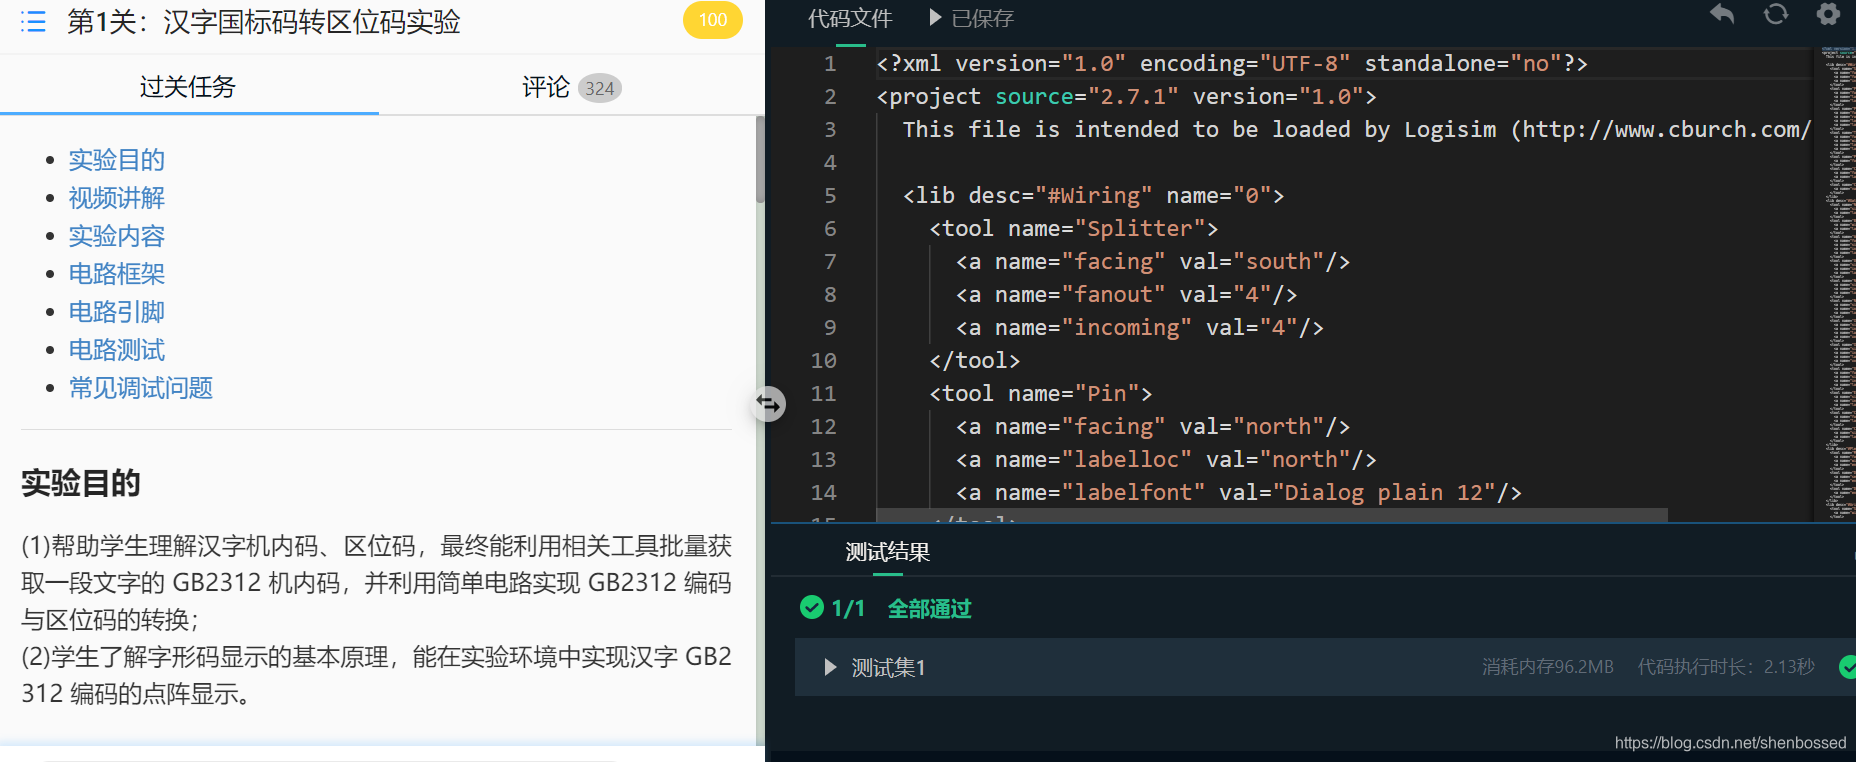Click the name="labelfont" code line

click(x=1238, y=492)
